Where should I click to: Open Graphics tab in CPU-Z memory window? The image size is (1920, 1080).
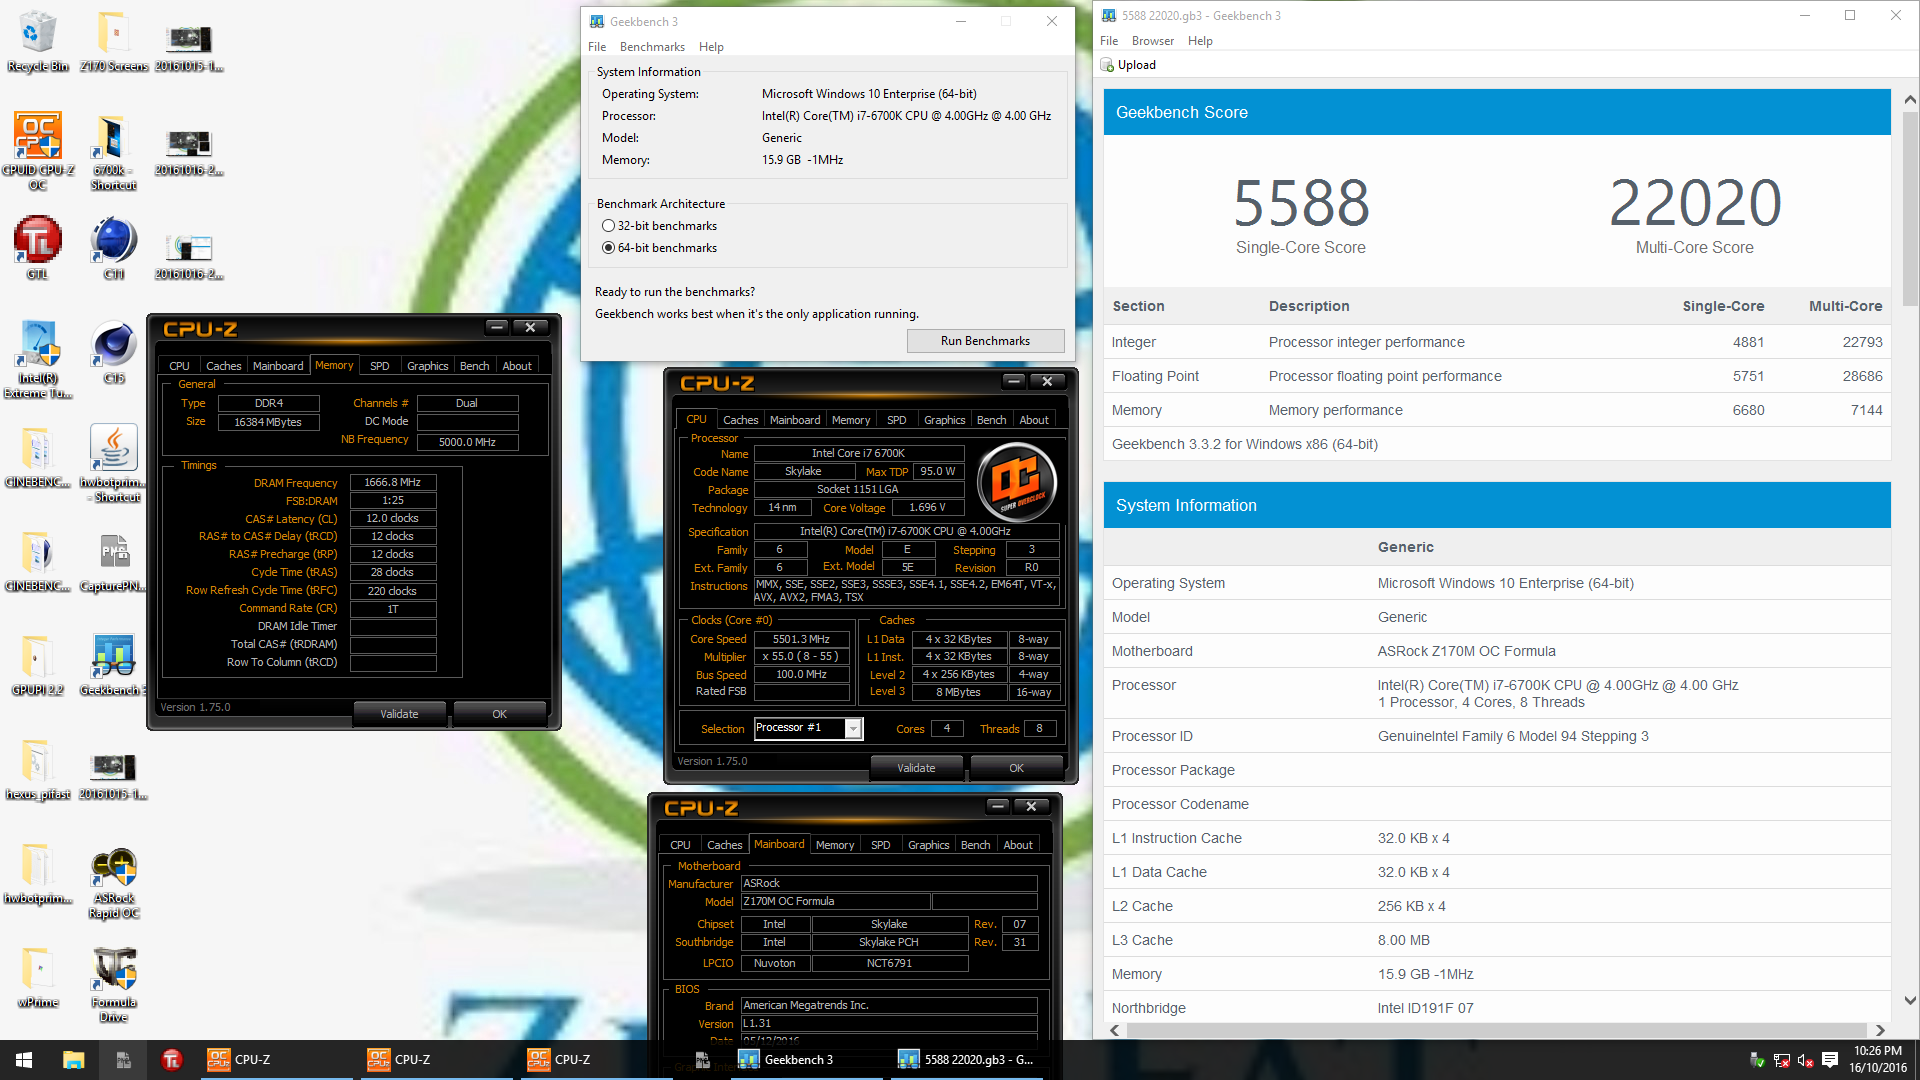(427, 366)
